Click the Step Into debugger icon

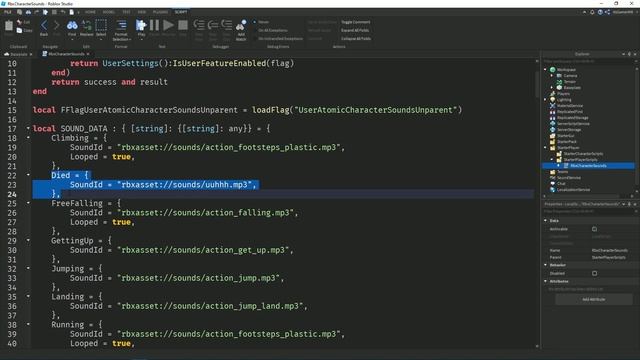click(x=199, y=25)
